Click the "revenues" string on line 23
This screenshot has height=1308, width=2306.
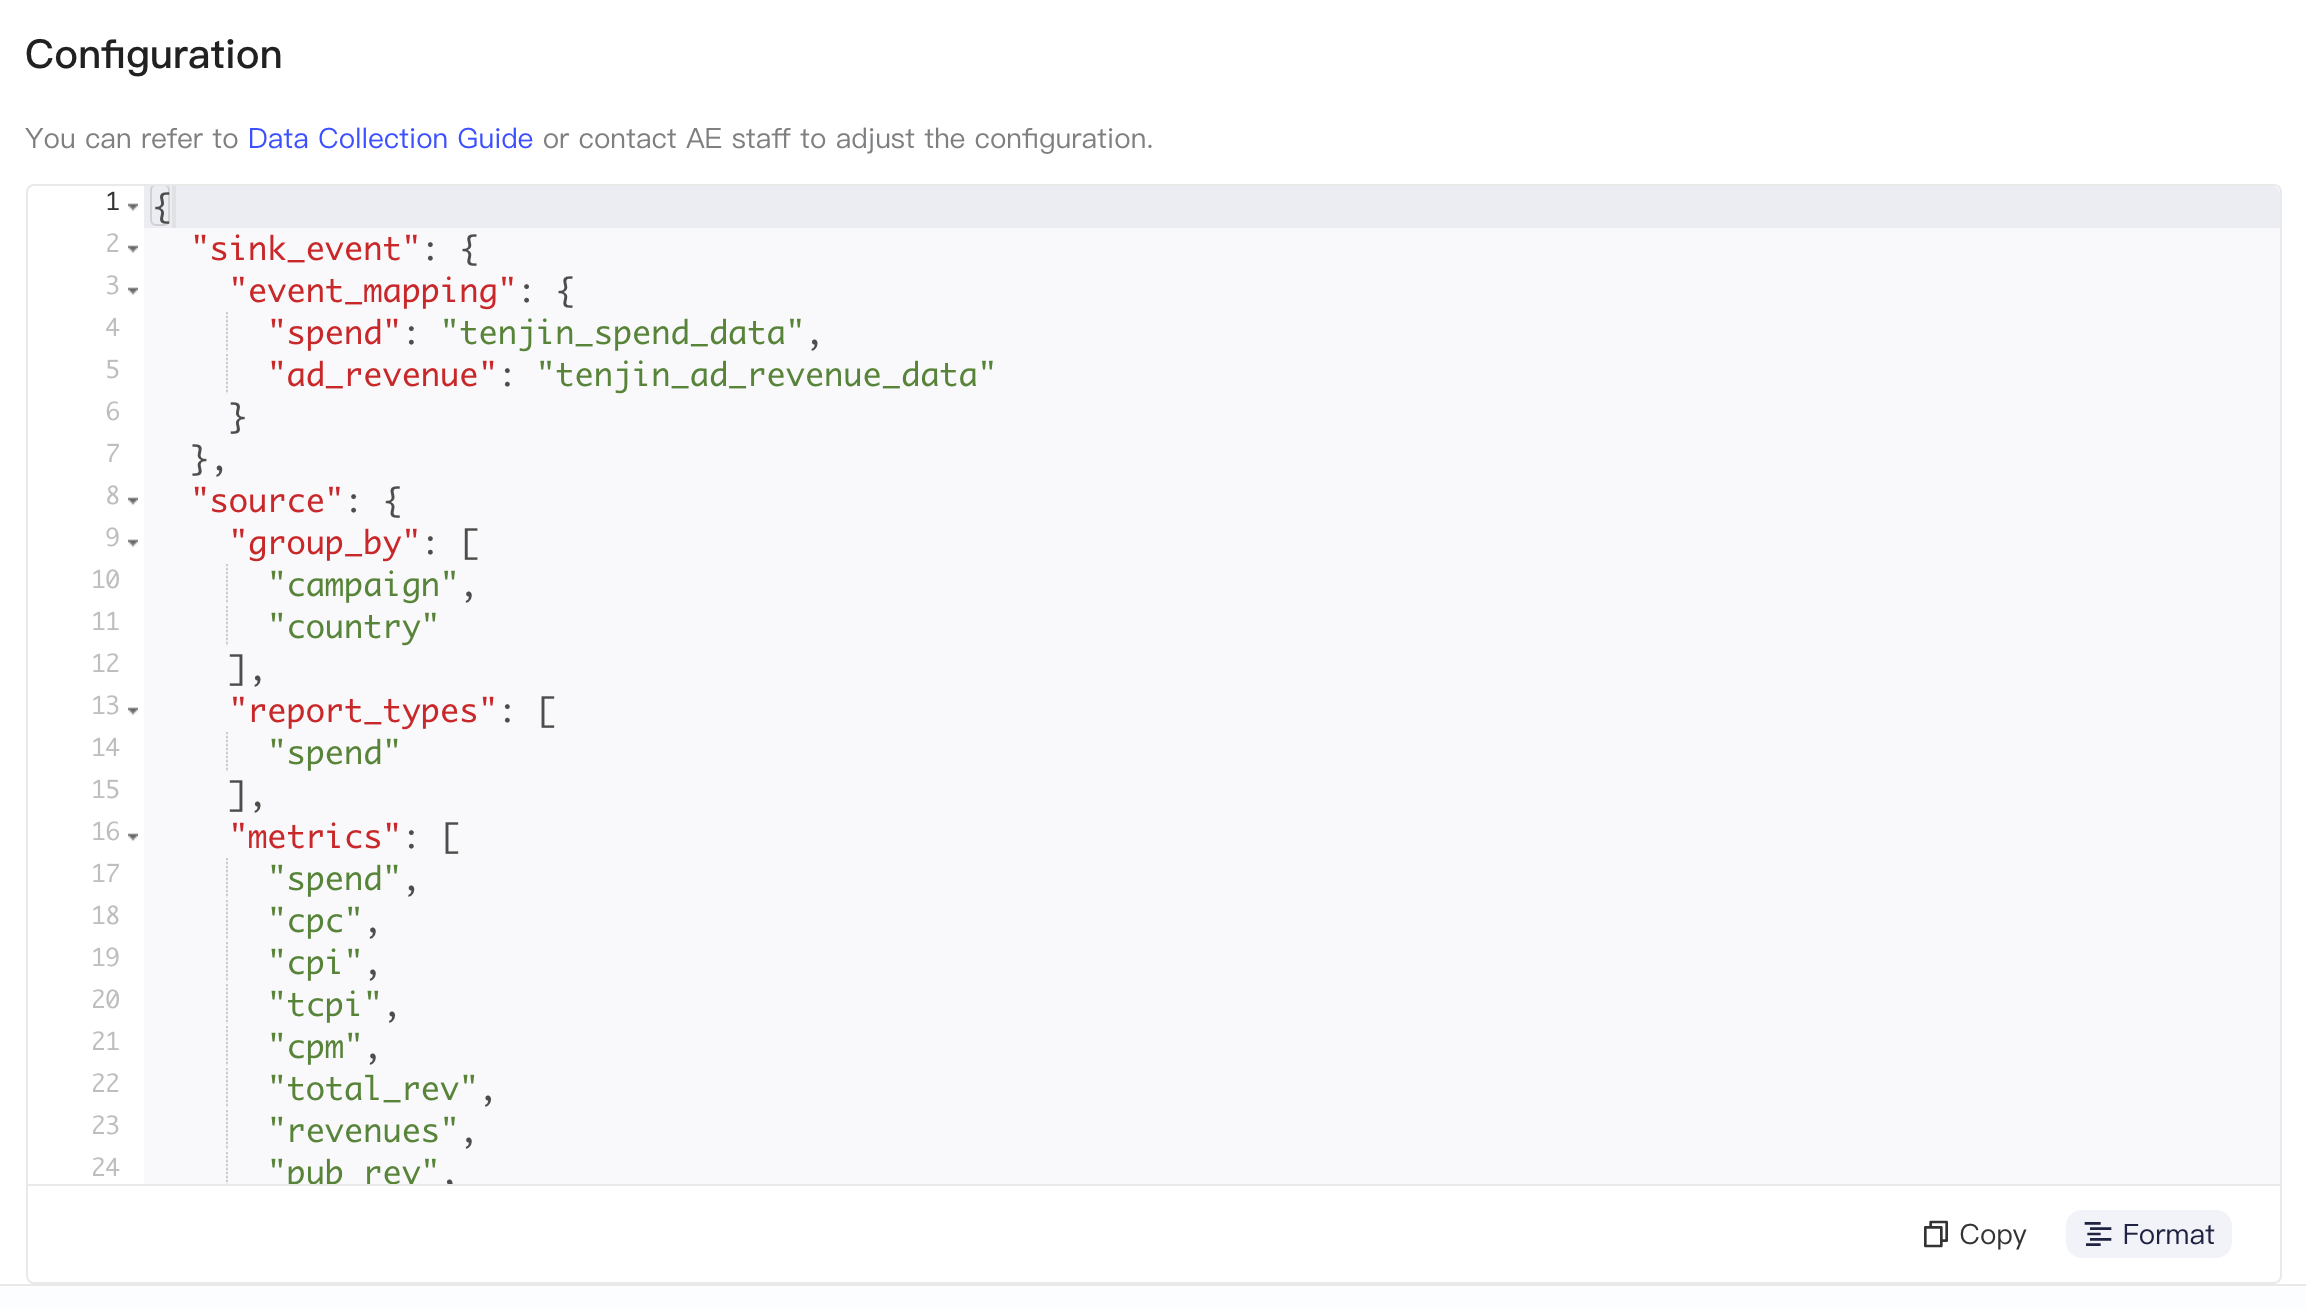tap(364, 1130)
